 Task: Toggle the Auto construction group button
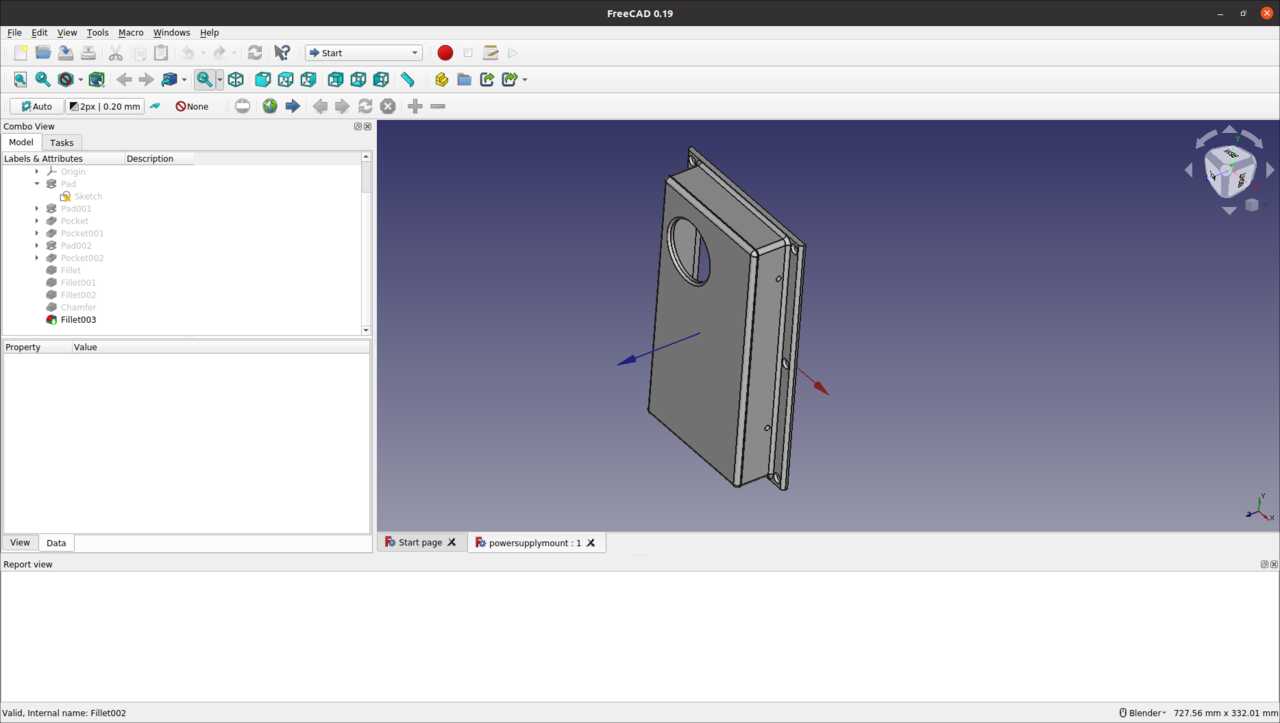point(37,106)
